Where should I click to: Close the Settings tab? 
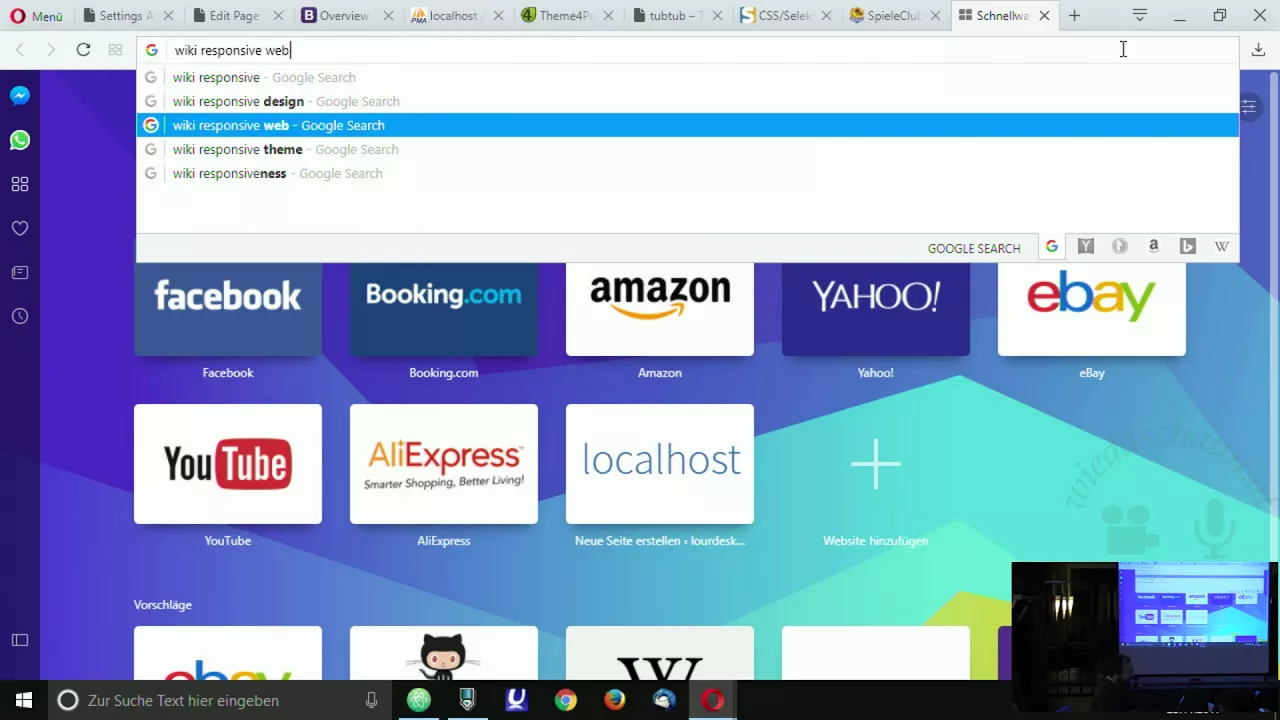(x=169, y=16)
